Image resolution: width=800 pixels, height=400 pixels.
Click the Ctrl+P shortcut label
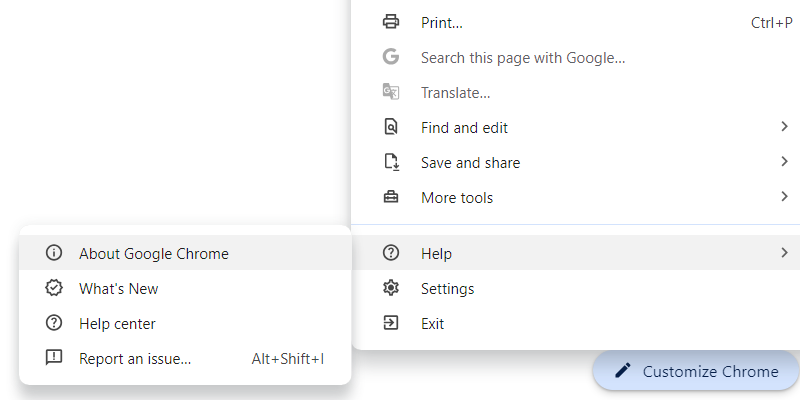click(x=771, y=23)
